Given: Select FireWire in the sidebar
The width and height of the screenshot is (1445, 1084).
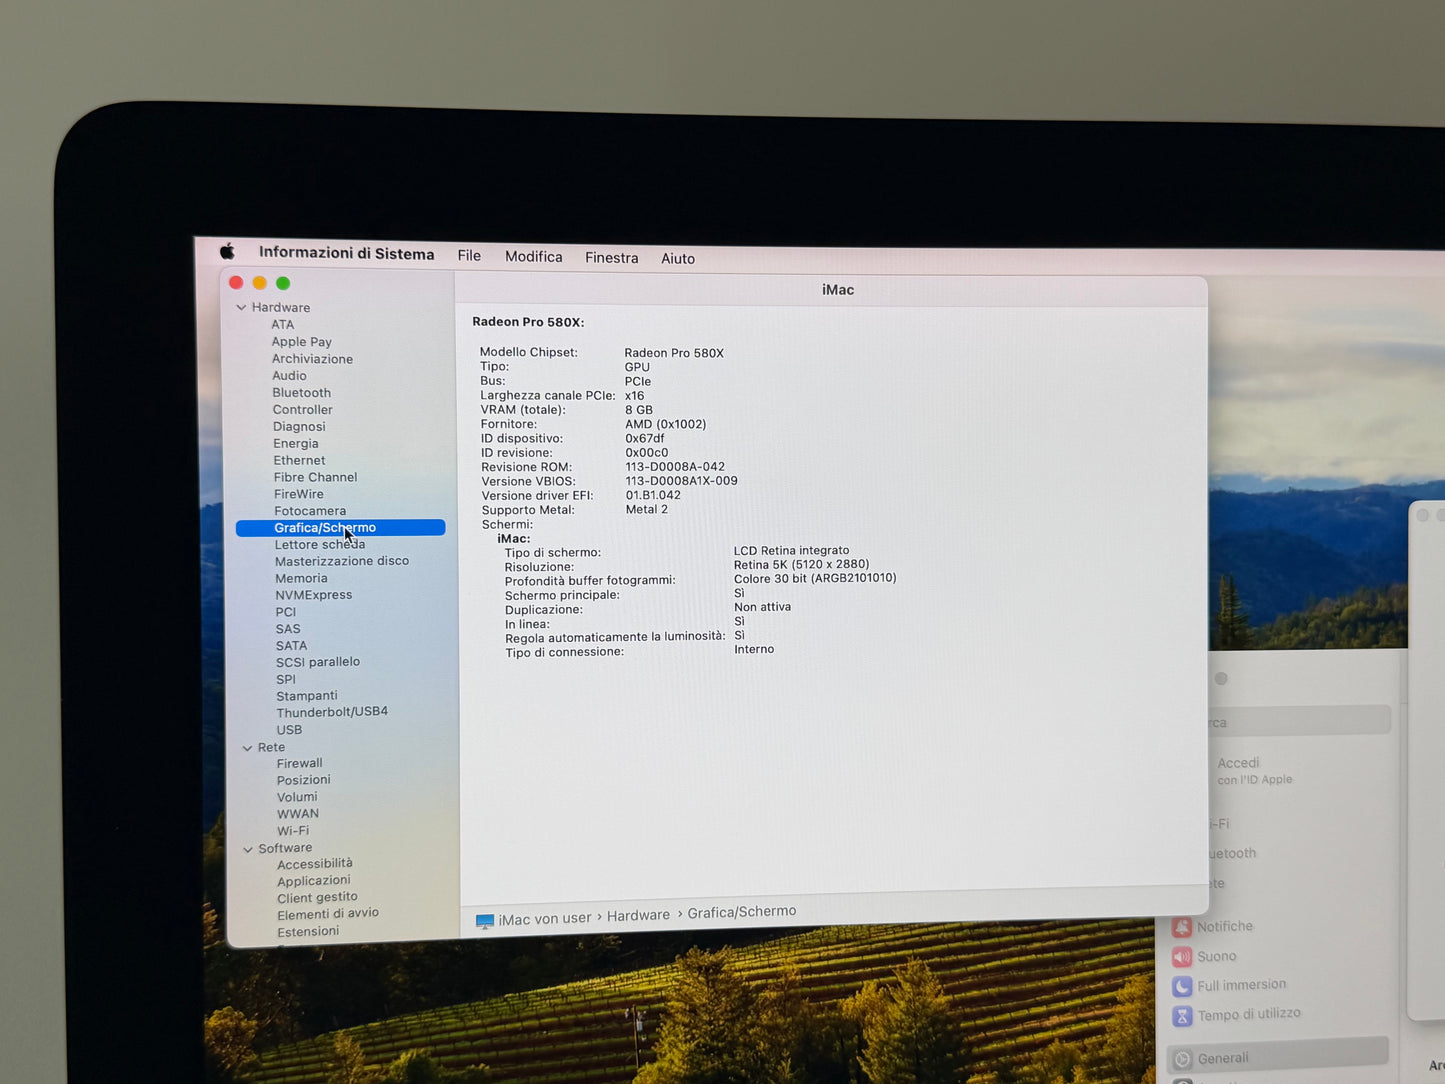Looking at the screenshot, I should (299, 494).
